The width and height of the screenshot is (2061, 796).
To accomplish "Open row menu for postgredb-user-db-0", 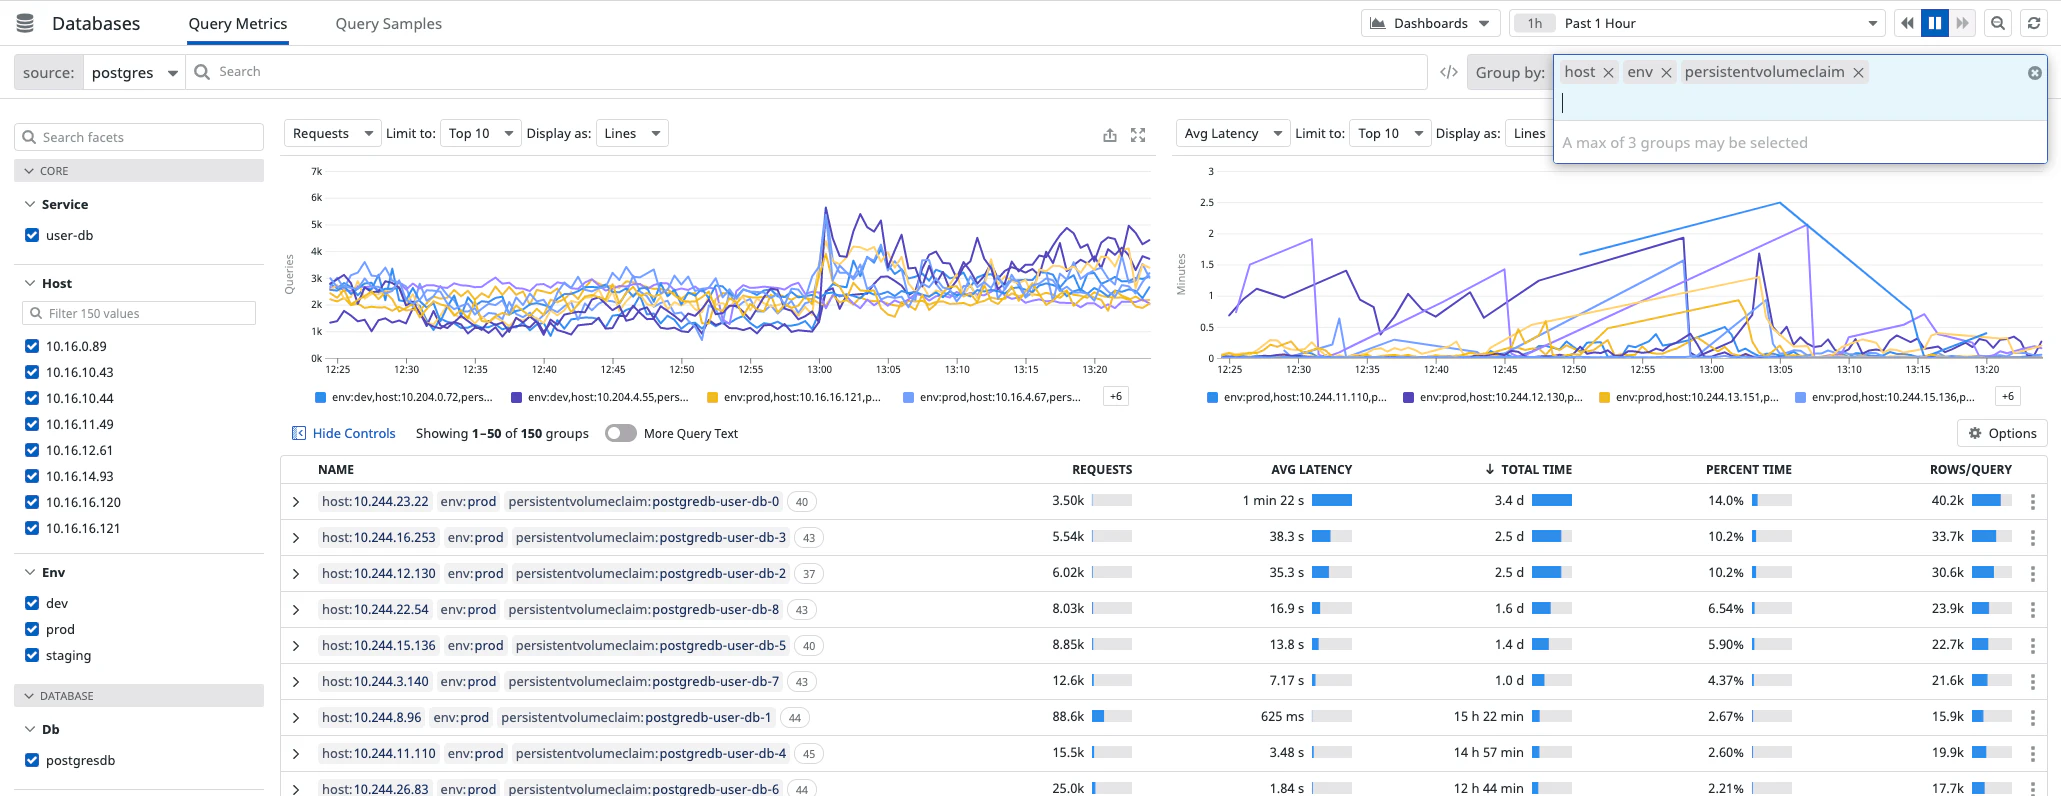I will (2032, 502).
